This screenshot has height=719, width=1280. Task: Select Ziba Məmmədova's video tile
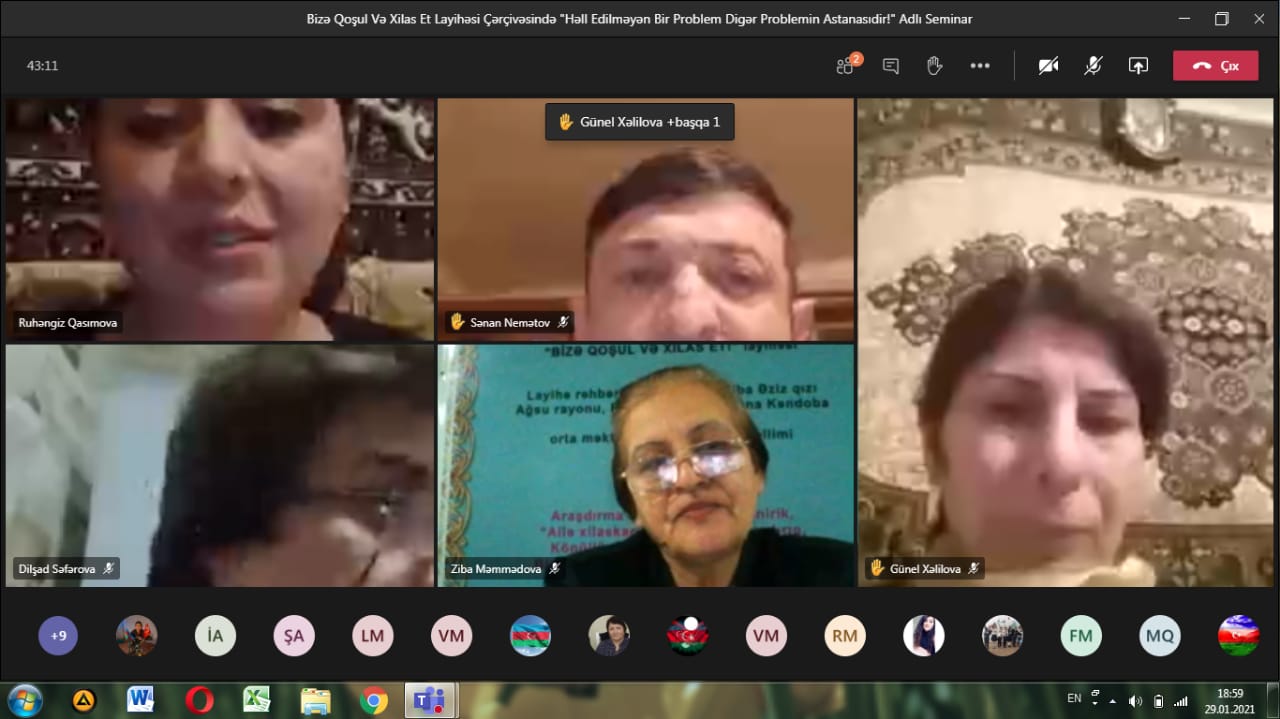(x=646, y=465)
